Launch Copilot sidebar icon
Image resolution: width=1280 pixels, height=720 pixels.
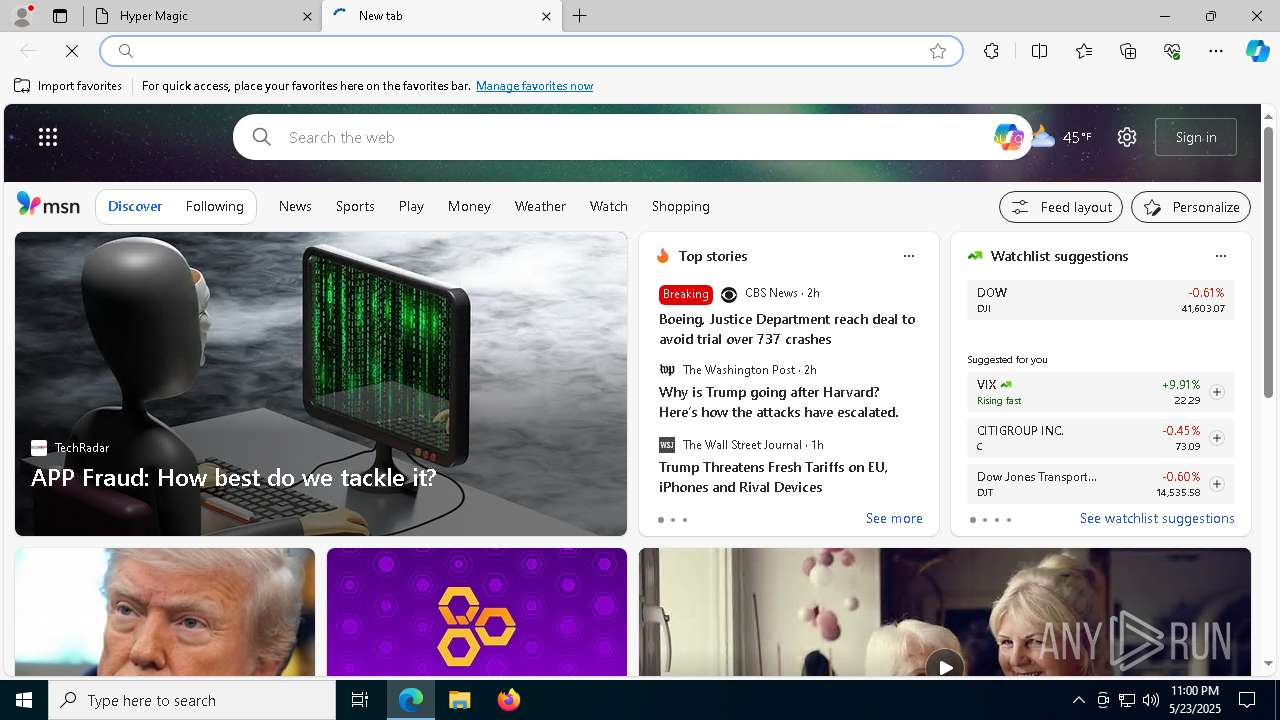(x=1257, y=51)
